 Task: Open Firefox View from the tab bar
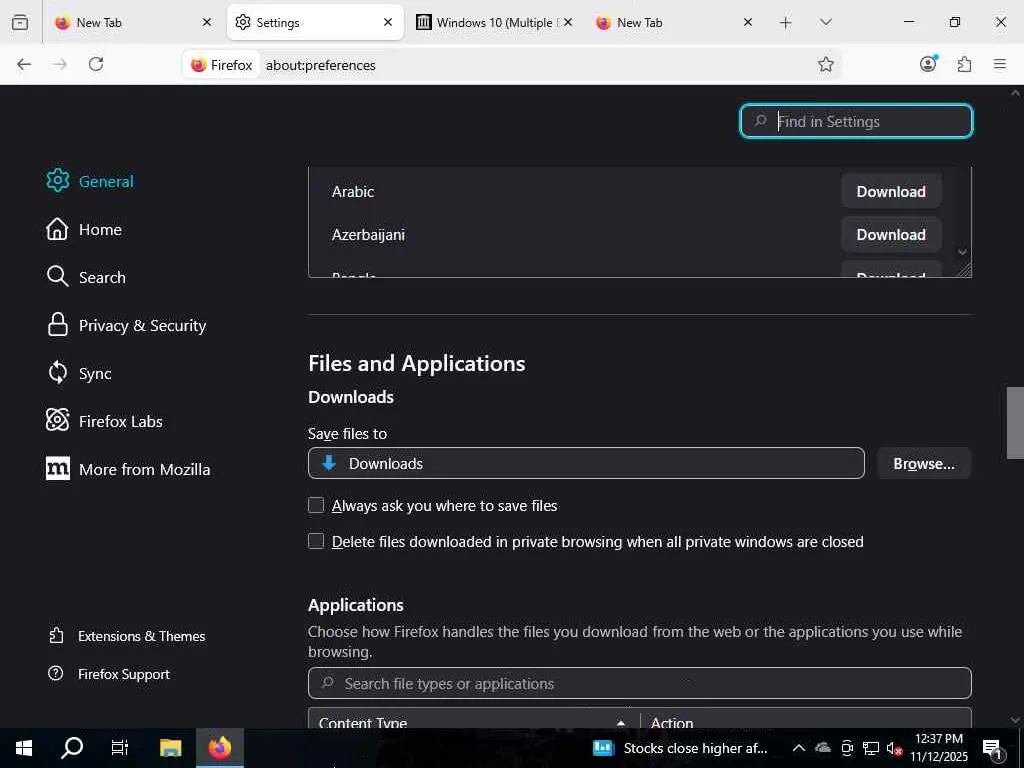20,22
